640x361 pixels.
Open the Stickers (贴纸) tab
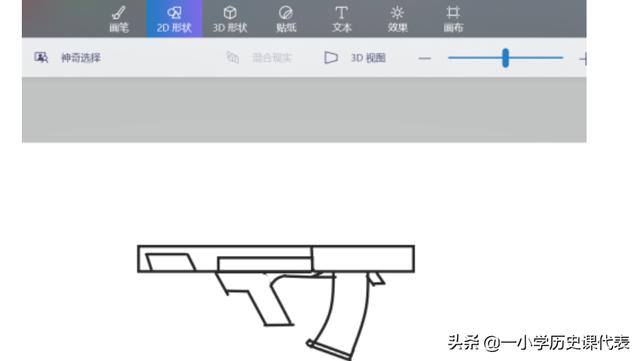(x=286, y=19)
